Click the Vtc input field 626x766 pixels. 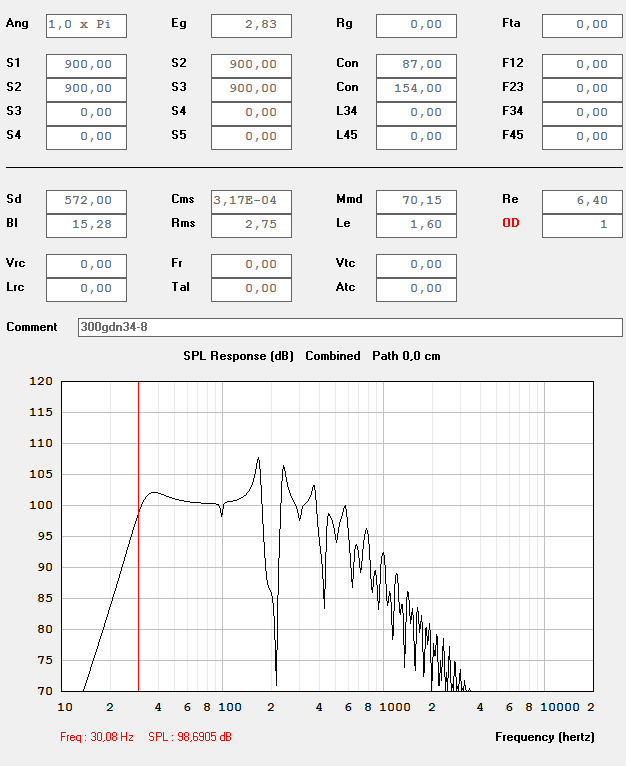click(416, 266)
